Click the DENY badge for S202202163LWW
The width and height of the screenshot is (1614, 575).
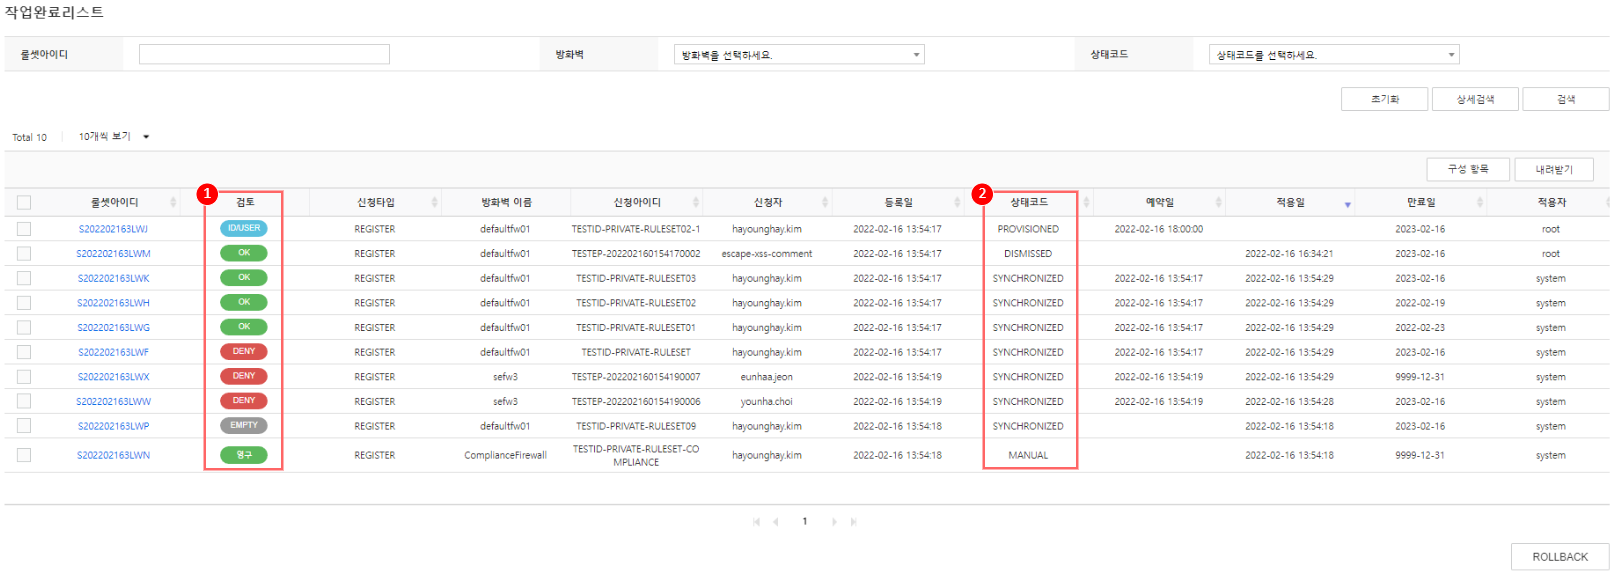(x=244, y=400)
